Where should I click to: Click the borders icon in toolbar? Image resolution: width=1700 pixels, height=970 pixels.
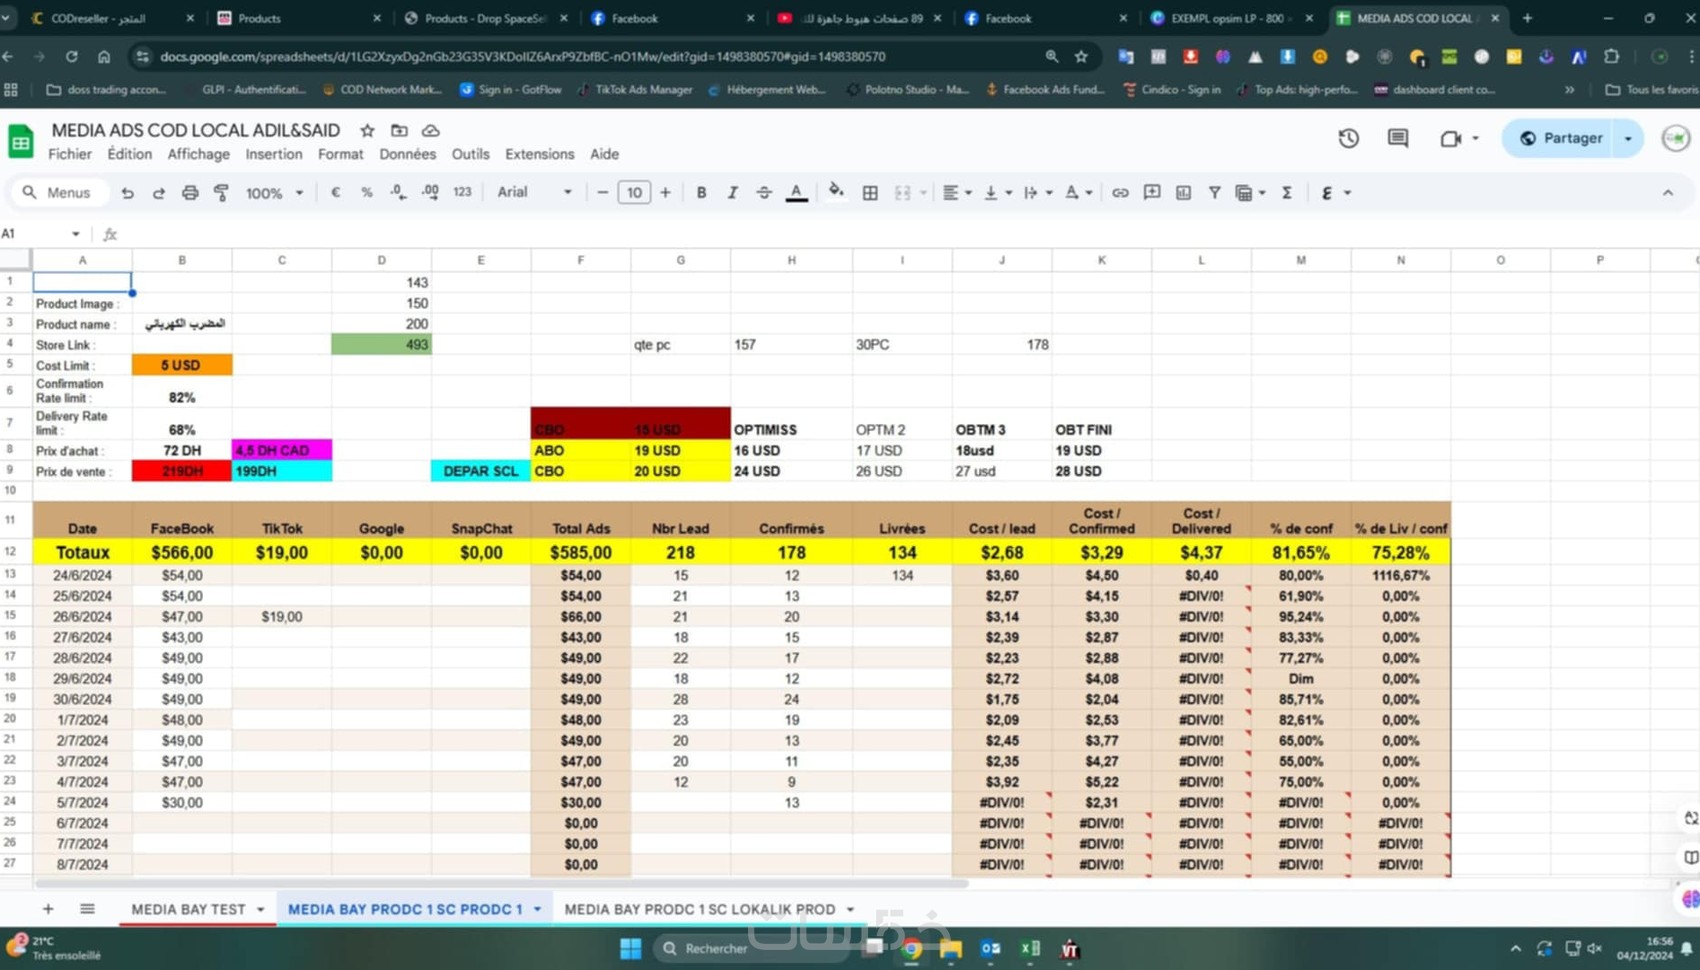pyautogui.click(x=870, y=193)
